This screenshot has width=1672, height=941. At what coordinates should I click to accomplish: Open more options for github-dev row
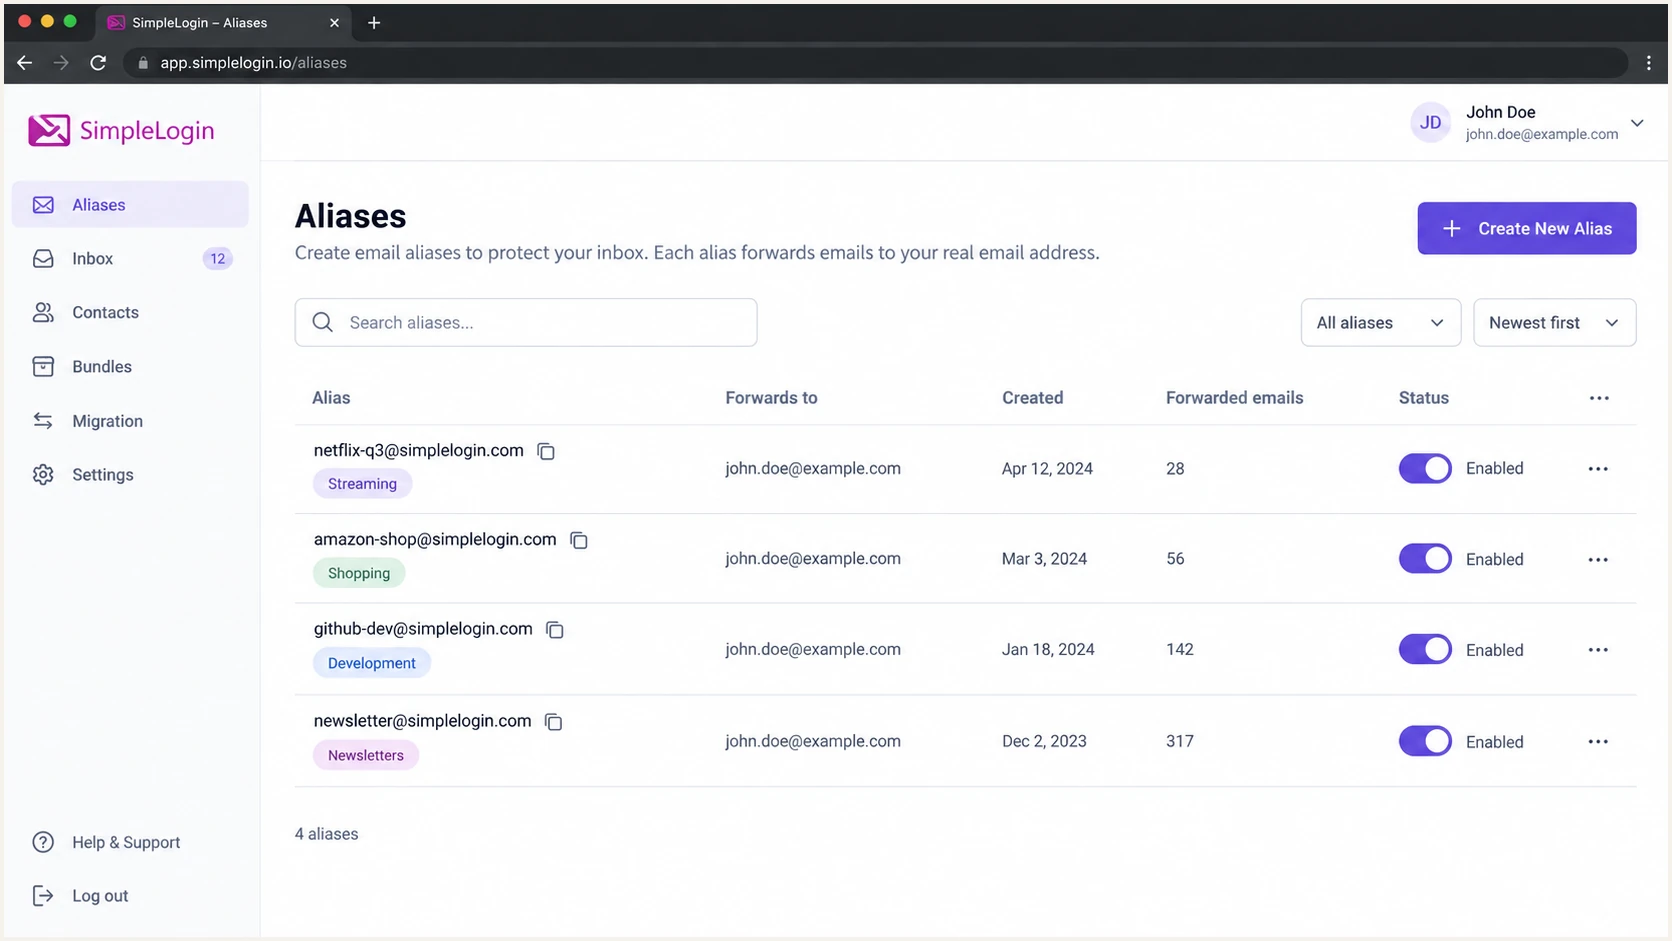(1598, 650)
